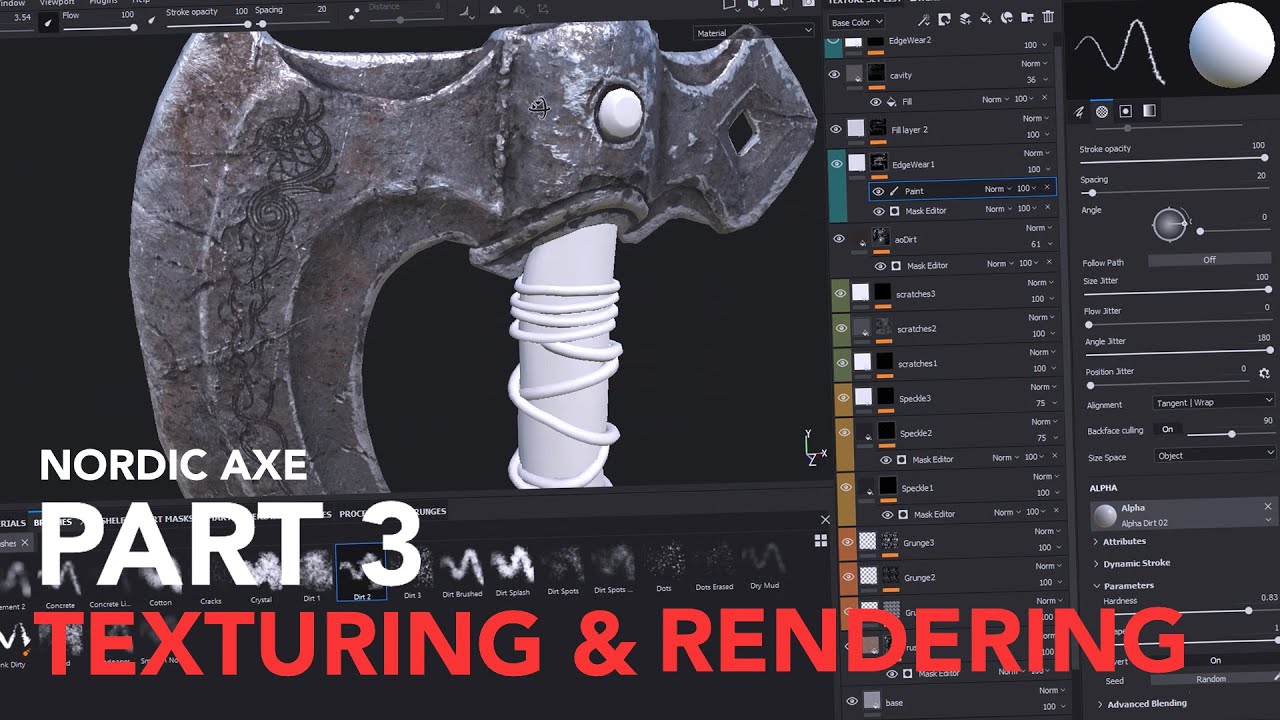This screenshot has height=720, width=1280.
Task: Hide the Paint effect under EdgeWear1
Action: [x=878, y=191]
